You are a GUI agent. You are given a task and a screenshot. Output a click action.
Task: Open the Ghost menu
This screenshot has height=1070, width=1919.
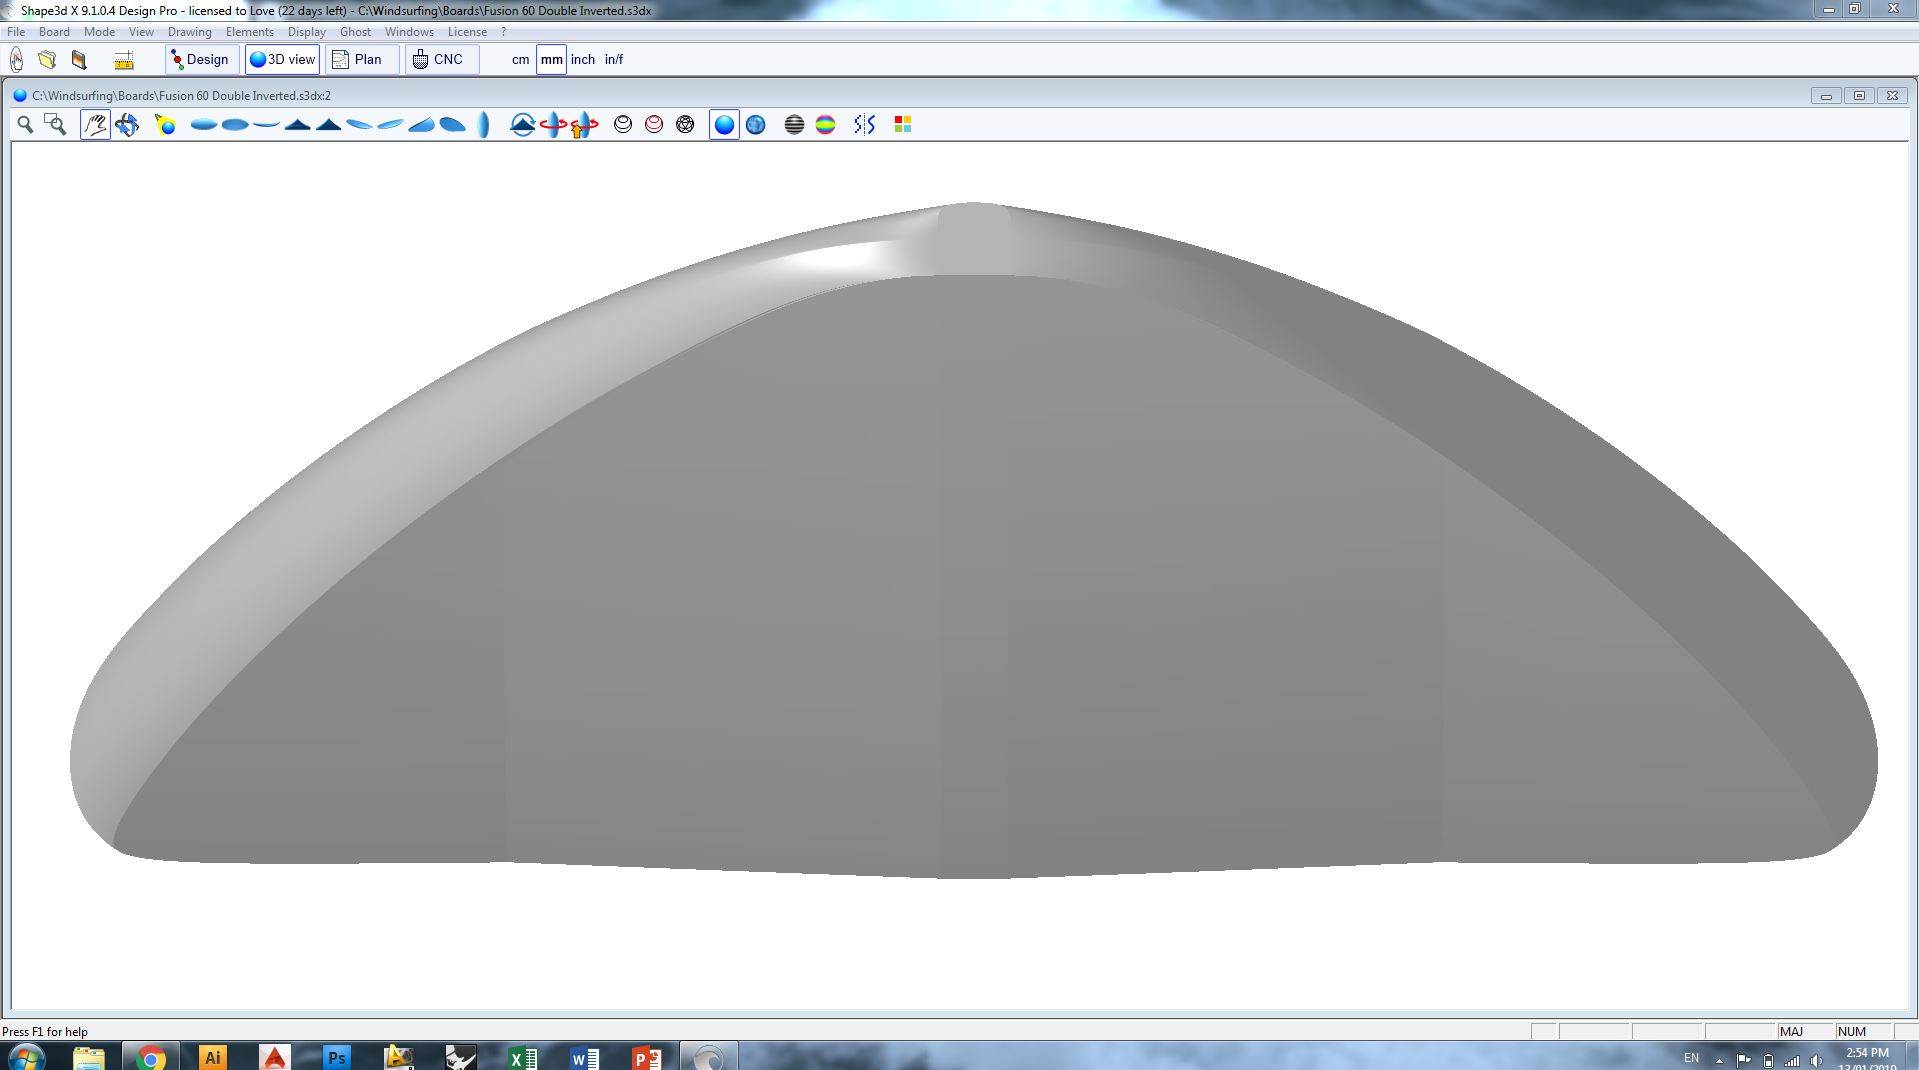click(355, 32)
